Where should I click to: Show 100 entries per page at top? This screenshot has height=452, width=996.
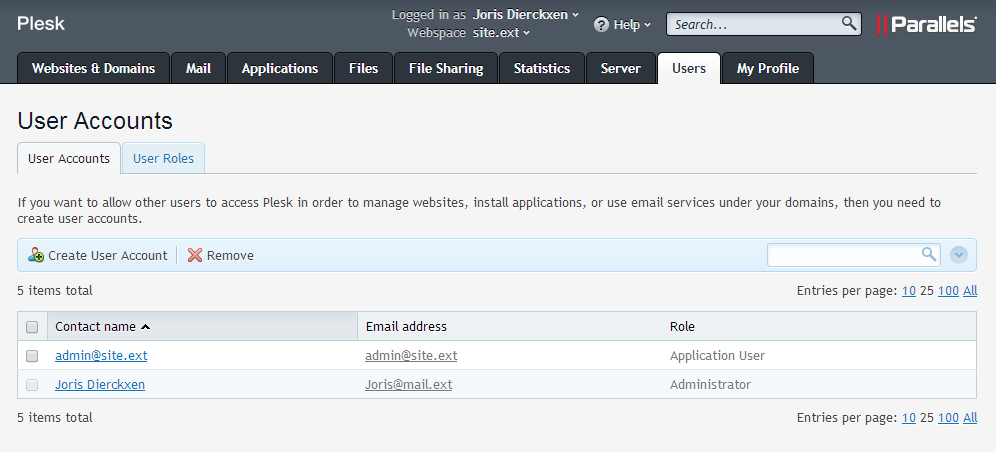(947, 291)
